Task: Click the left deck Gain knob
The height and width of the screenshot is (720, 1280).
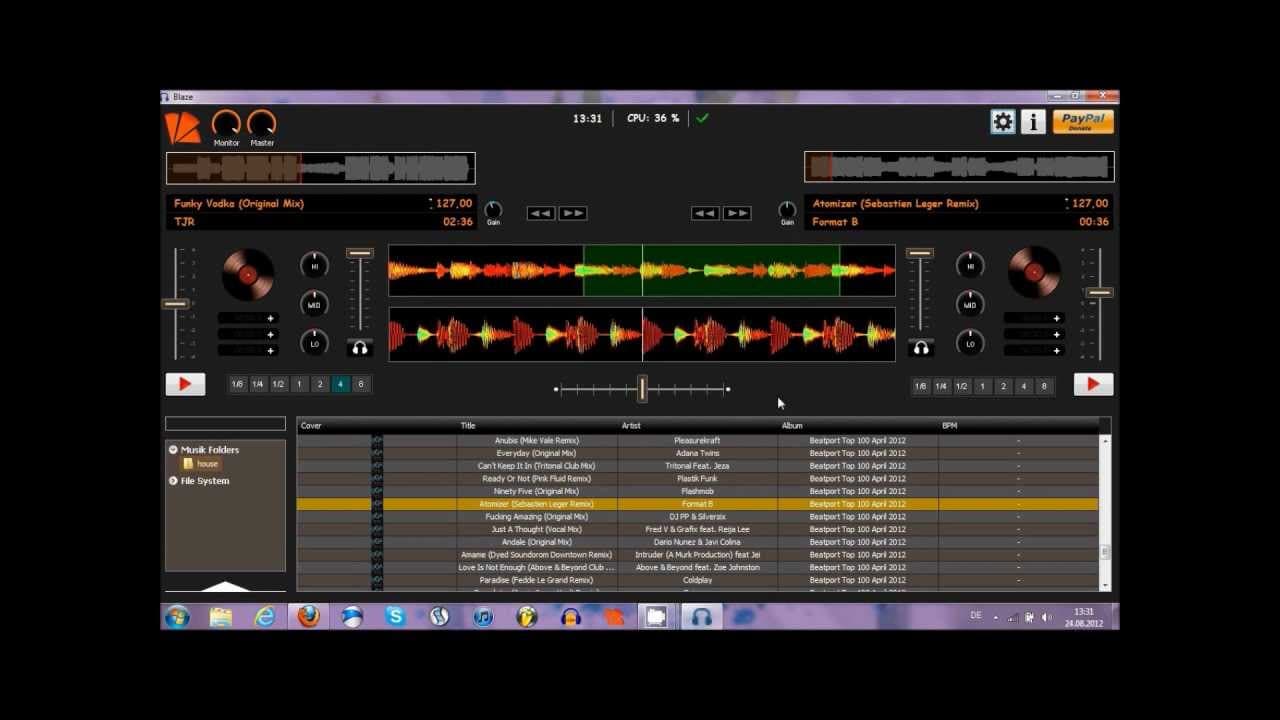Action: click(493, 209)
